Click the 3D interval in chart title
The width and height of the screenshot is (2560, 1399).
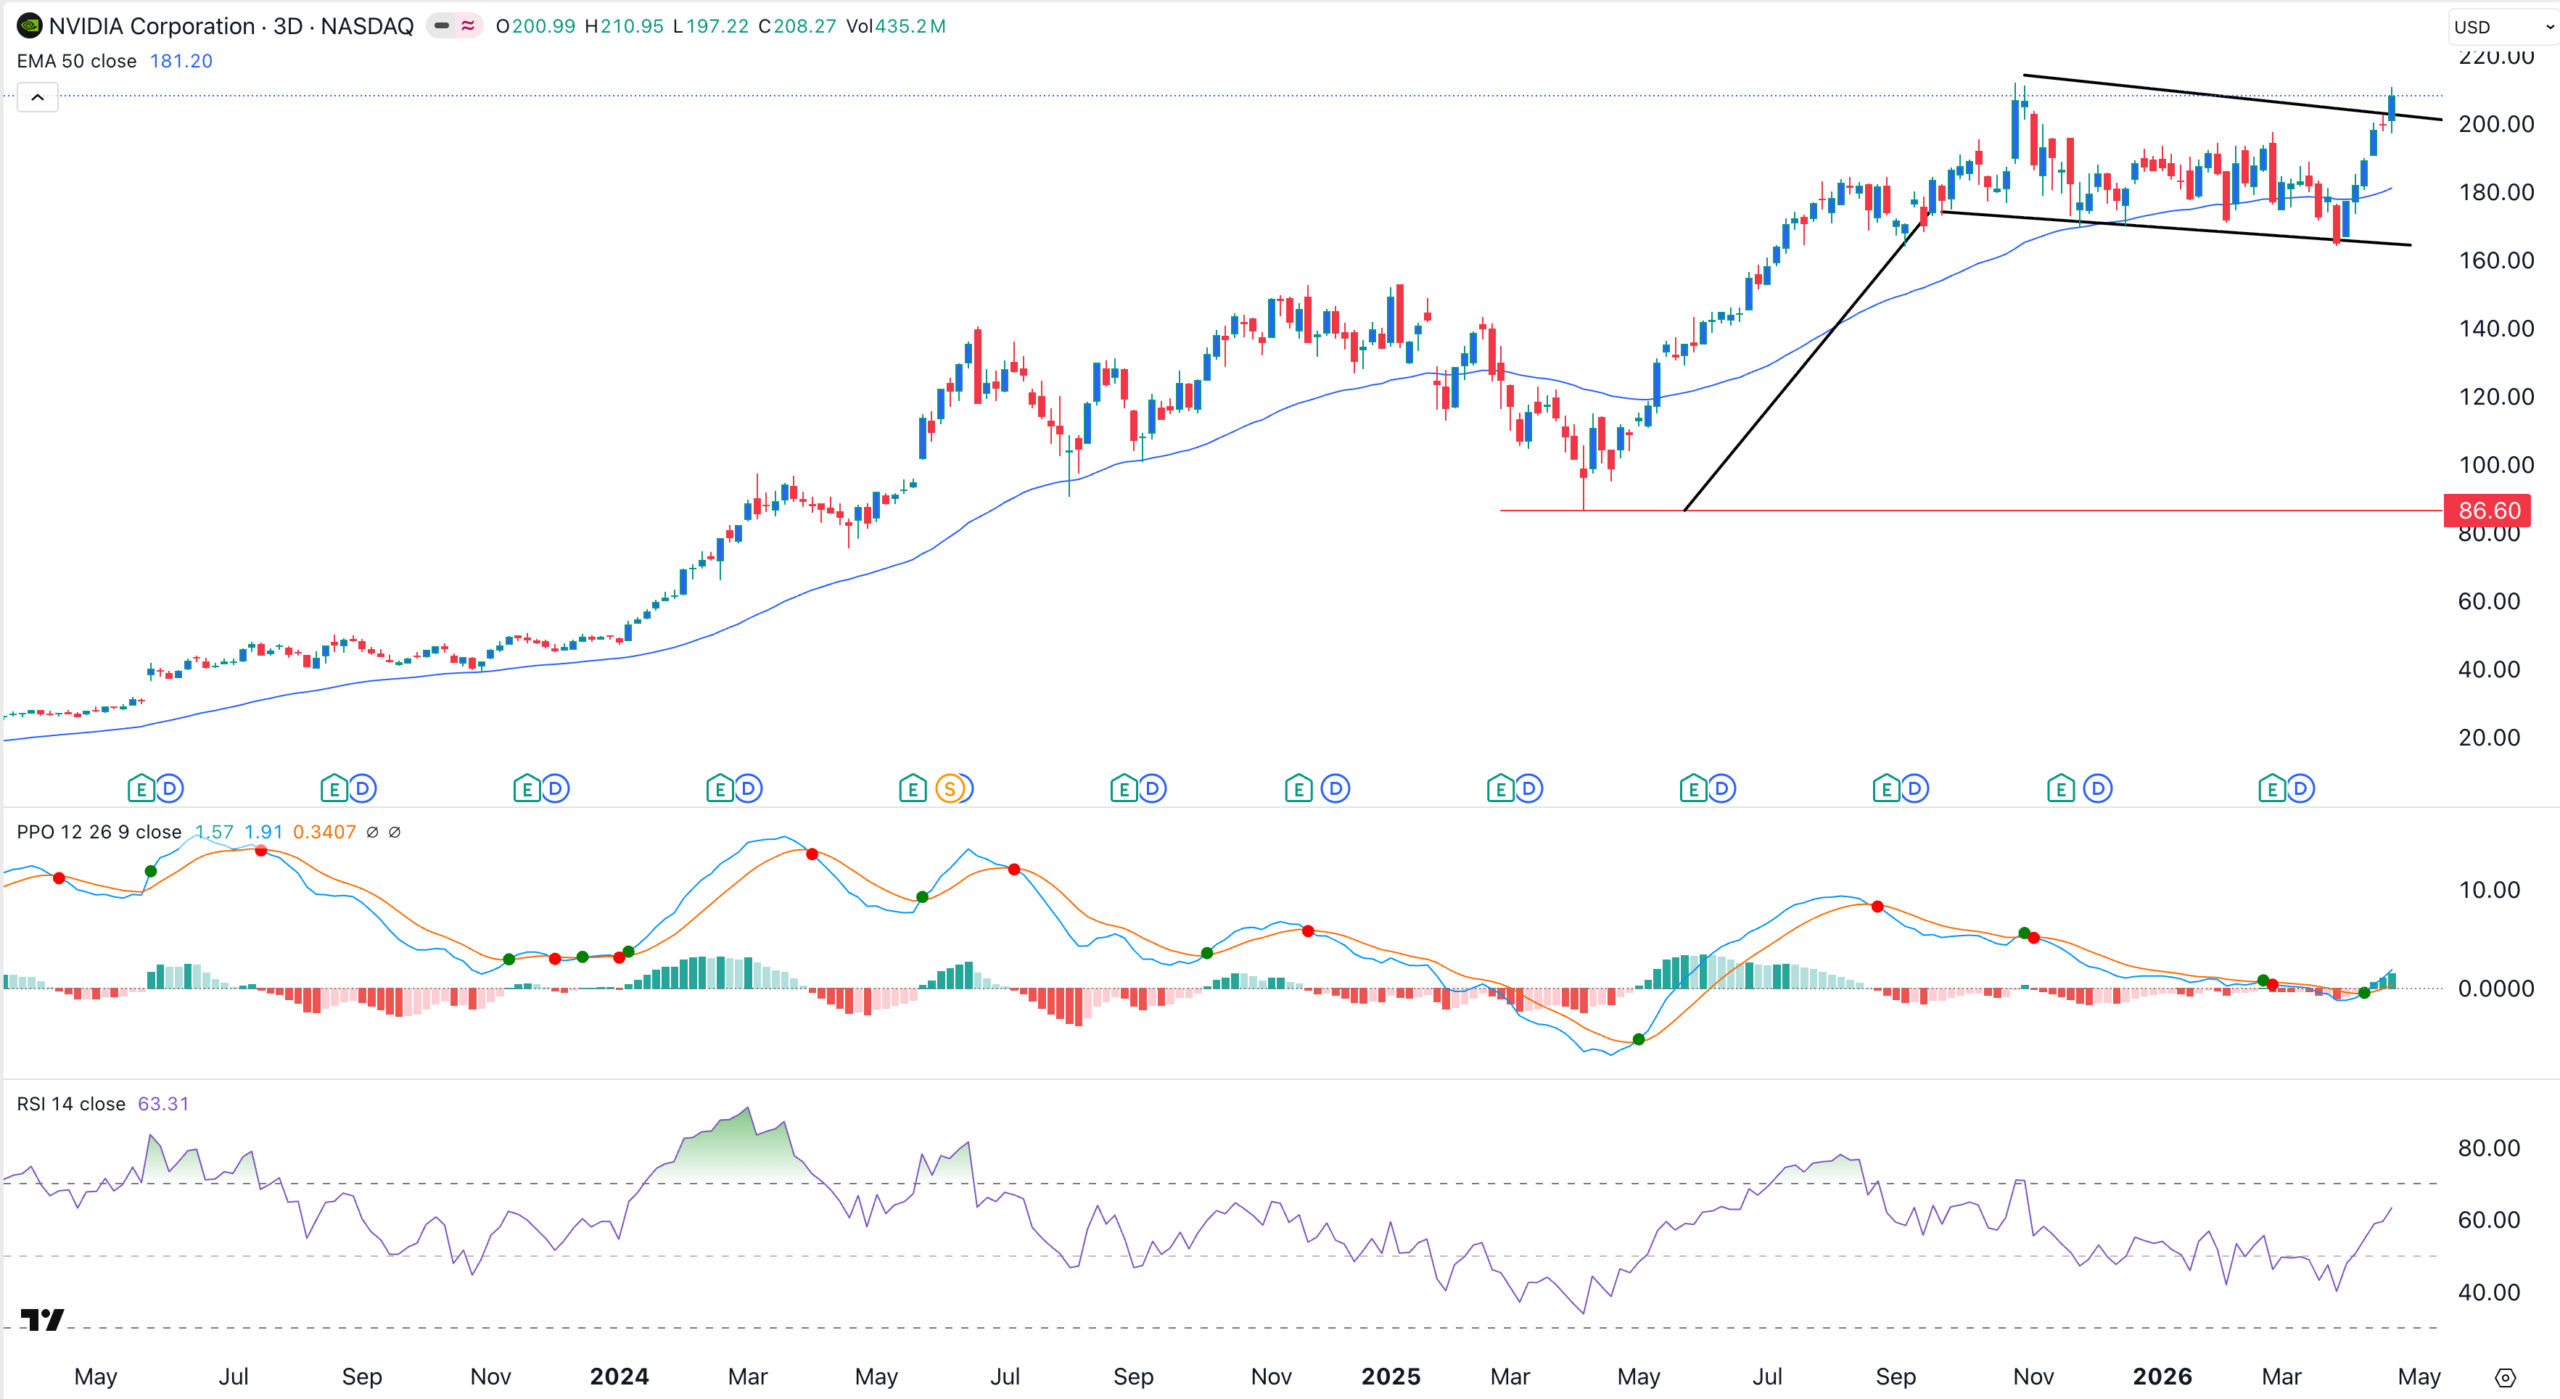288,26
